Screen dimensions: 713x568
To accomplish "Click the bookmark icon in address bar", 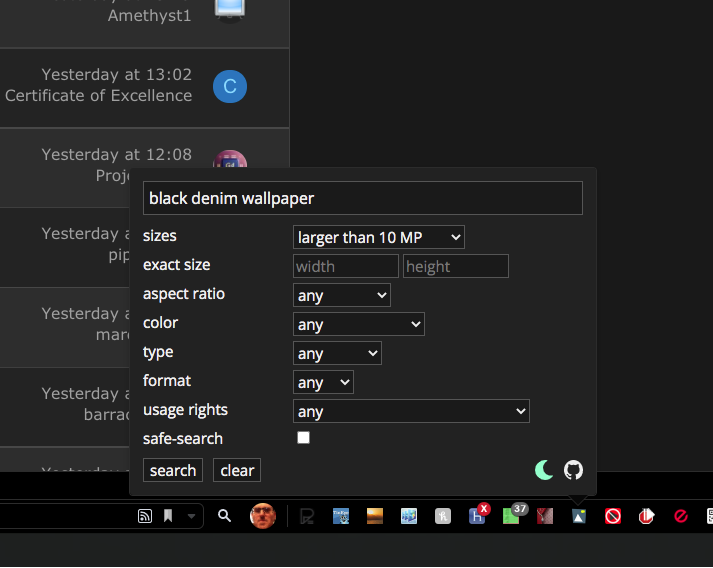I will click(168, 516).
